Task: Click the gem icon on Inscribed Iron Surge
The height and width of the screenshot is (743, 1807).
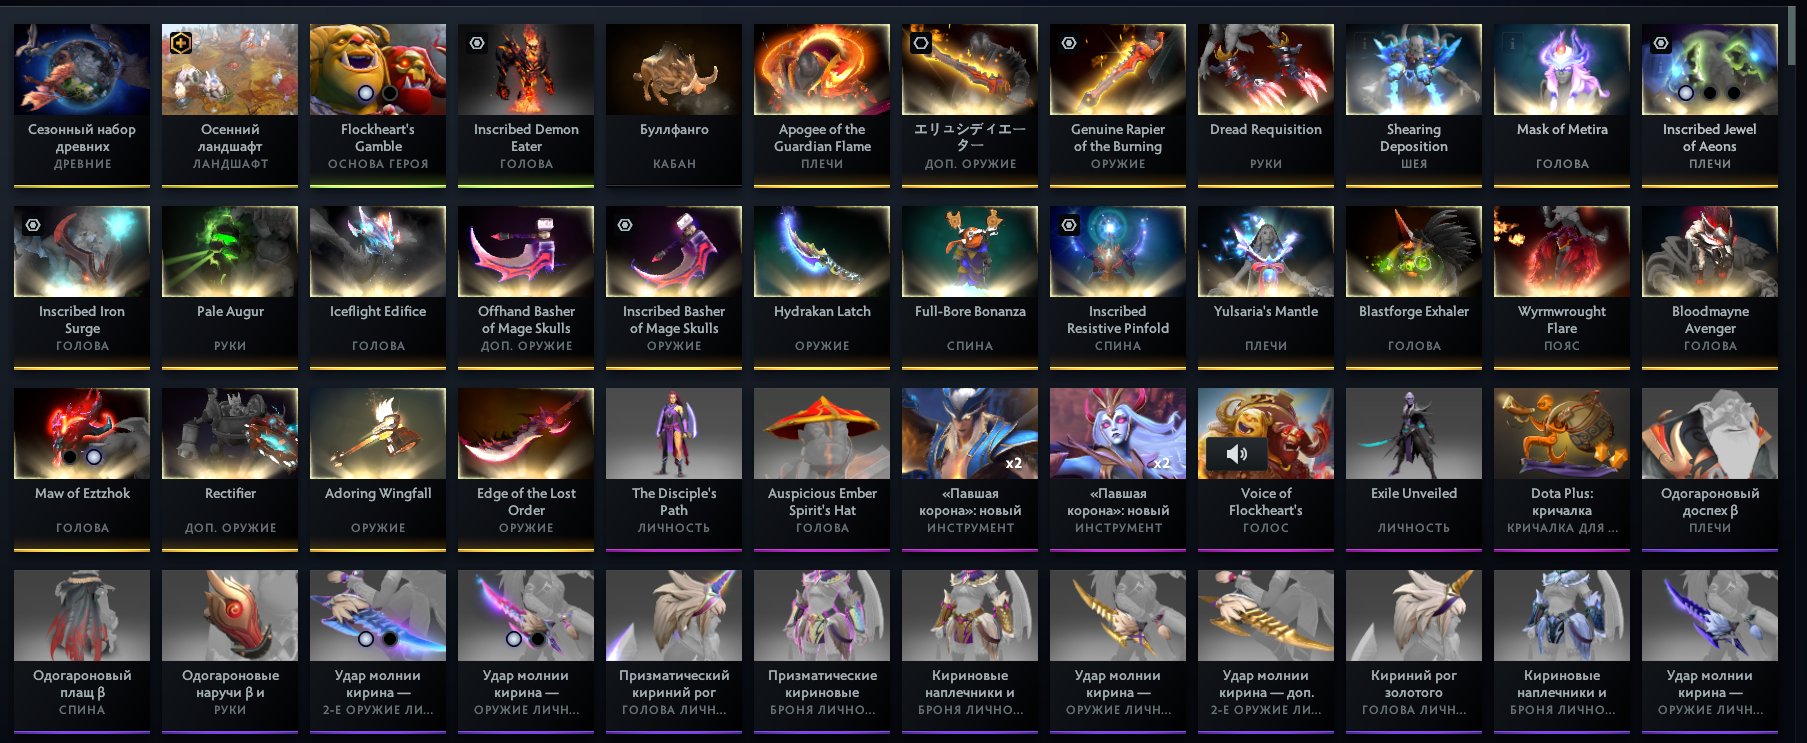Action: click(x=33, y=225)
